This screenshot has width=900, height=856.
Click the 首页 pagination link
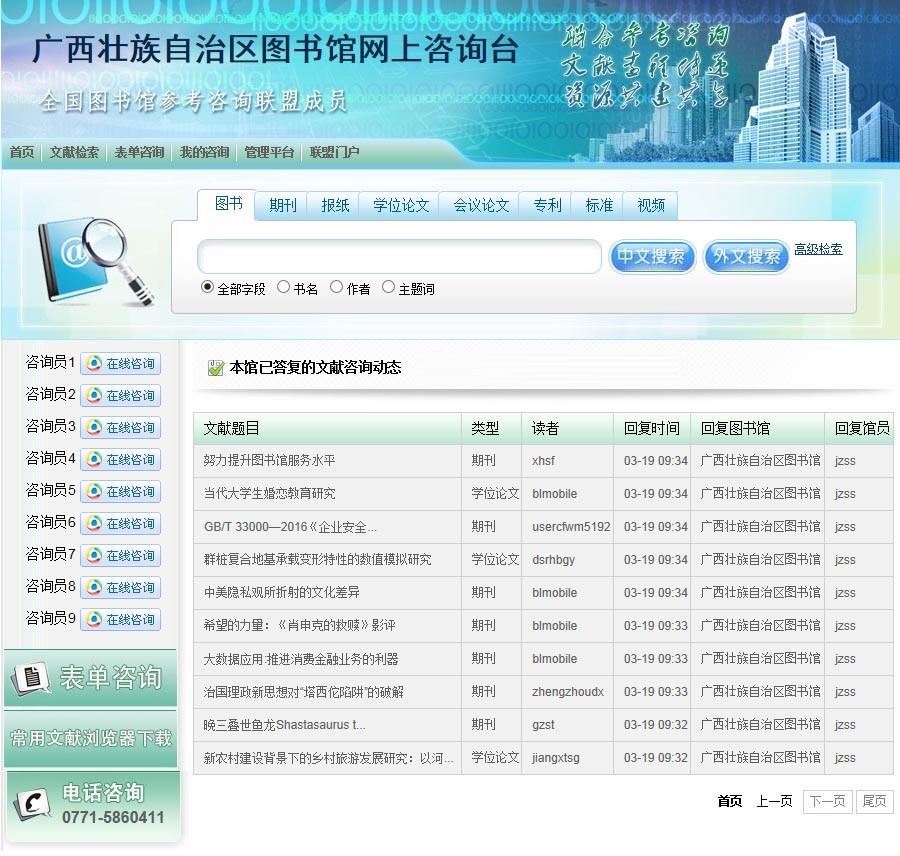[x=730, y=801]
